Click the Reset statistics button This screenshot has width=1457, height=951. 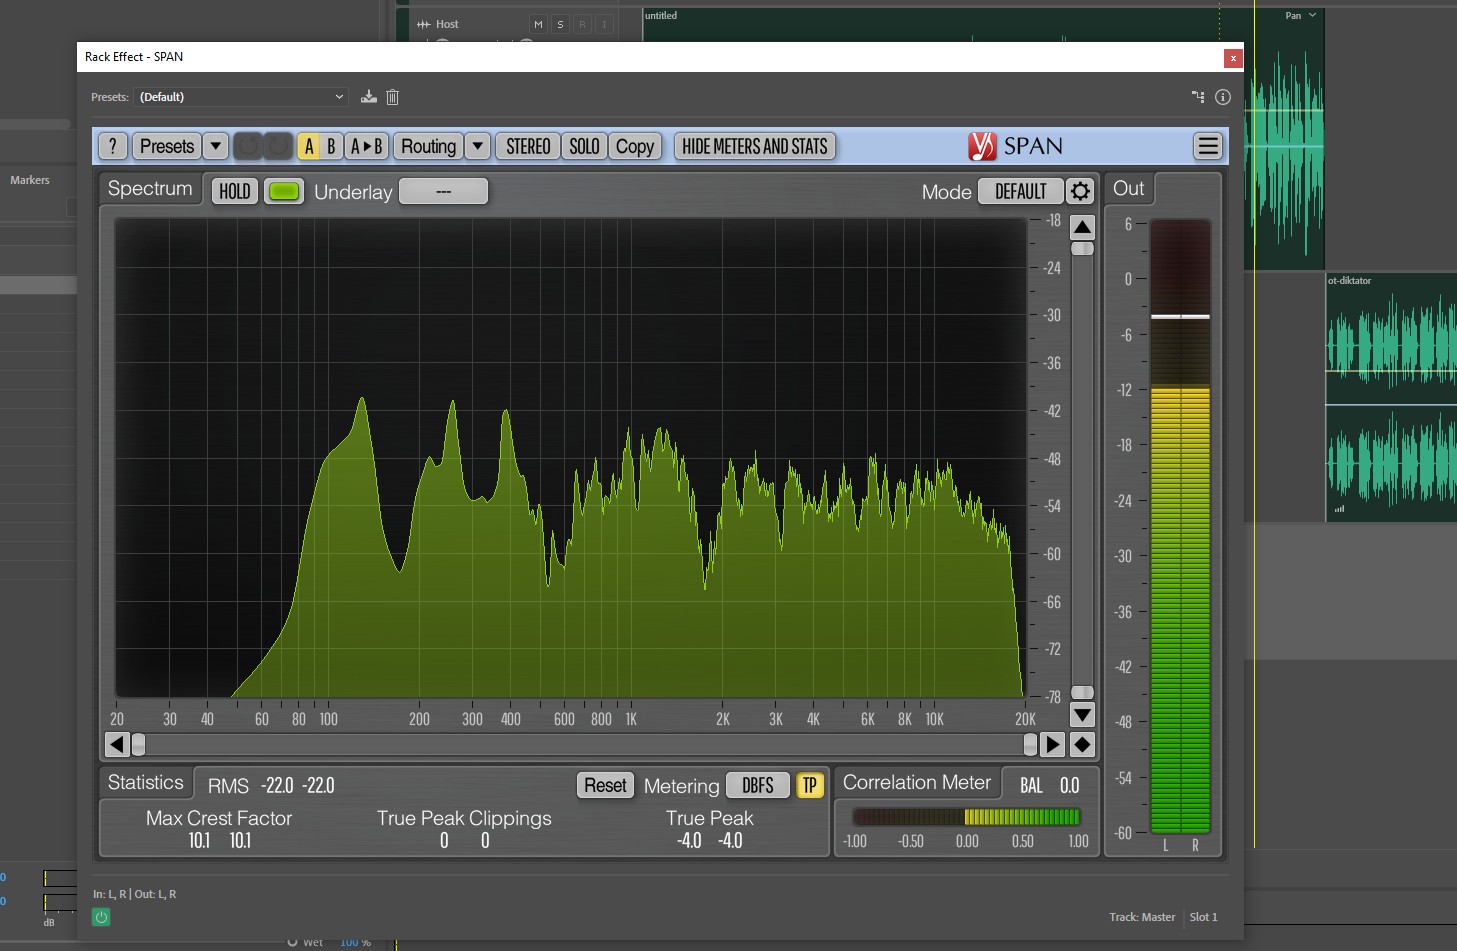[x=605, y=786]
